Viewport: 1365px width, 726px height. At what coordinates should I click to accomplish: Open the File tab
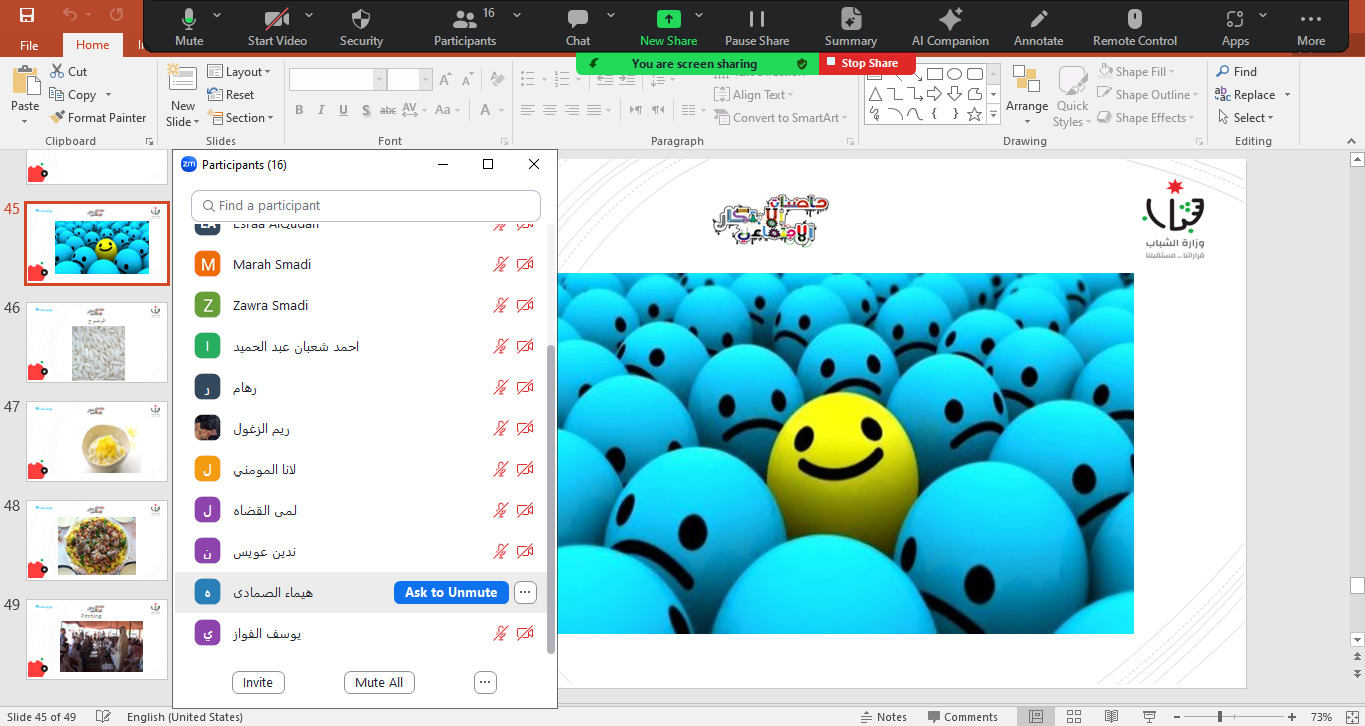coord(29,45)
